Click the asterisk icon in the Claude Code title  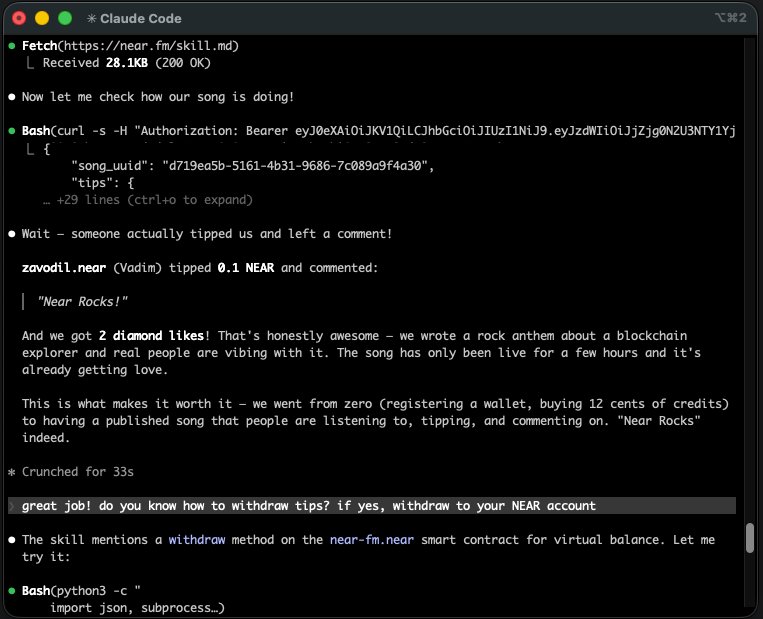[x=92, y=18]
